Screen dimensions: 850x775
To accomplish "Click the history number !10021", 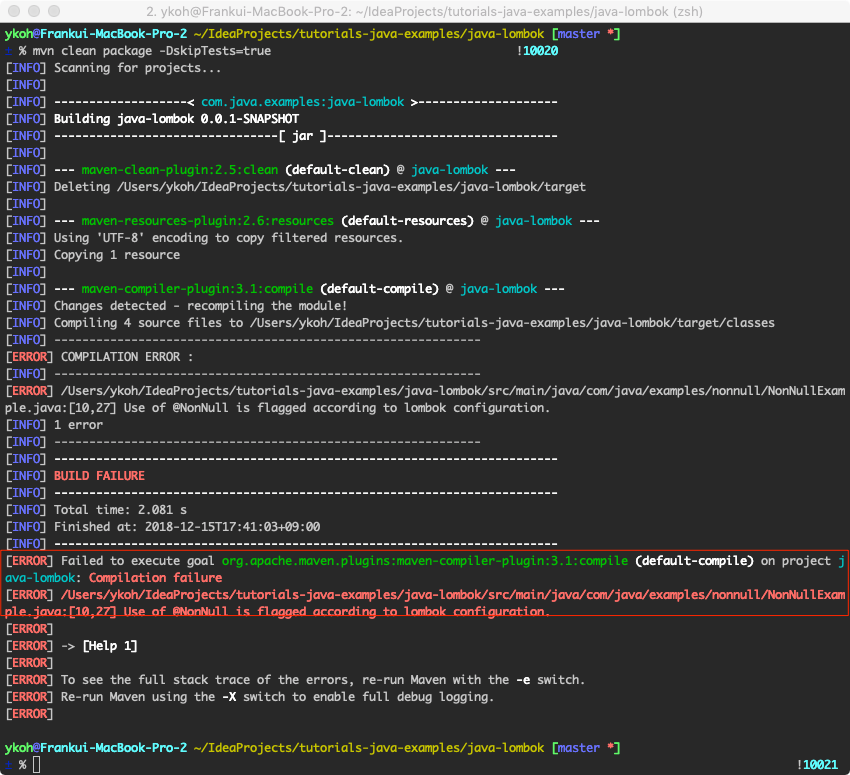I will [818, 765].
